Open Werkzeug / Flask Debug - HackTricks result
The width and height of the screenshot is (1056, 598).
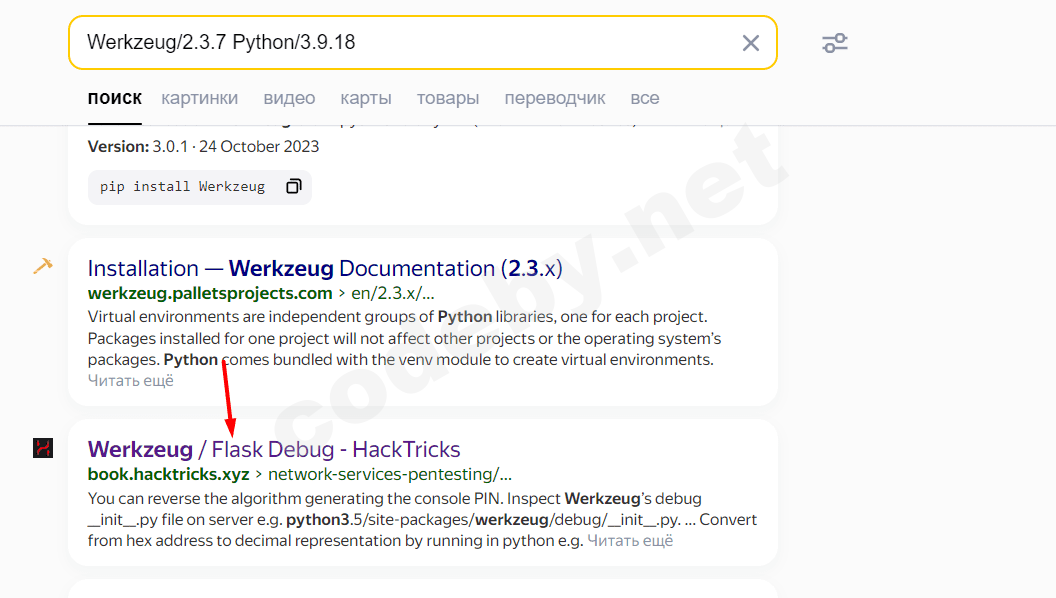click(x=273, y=449)
